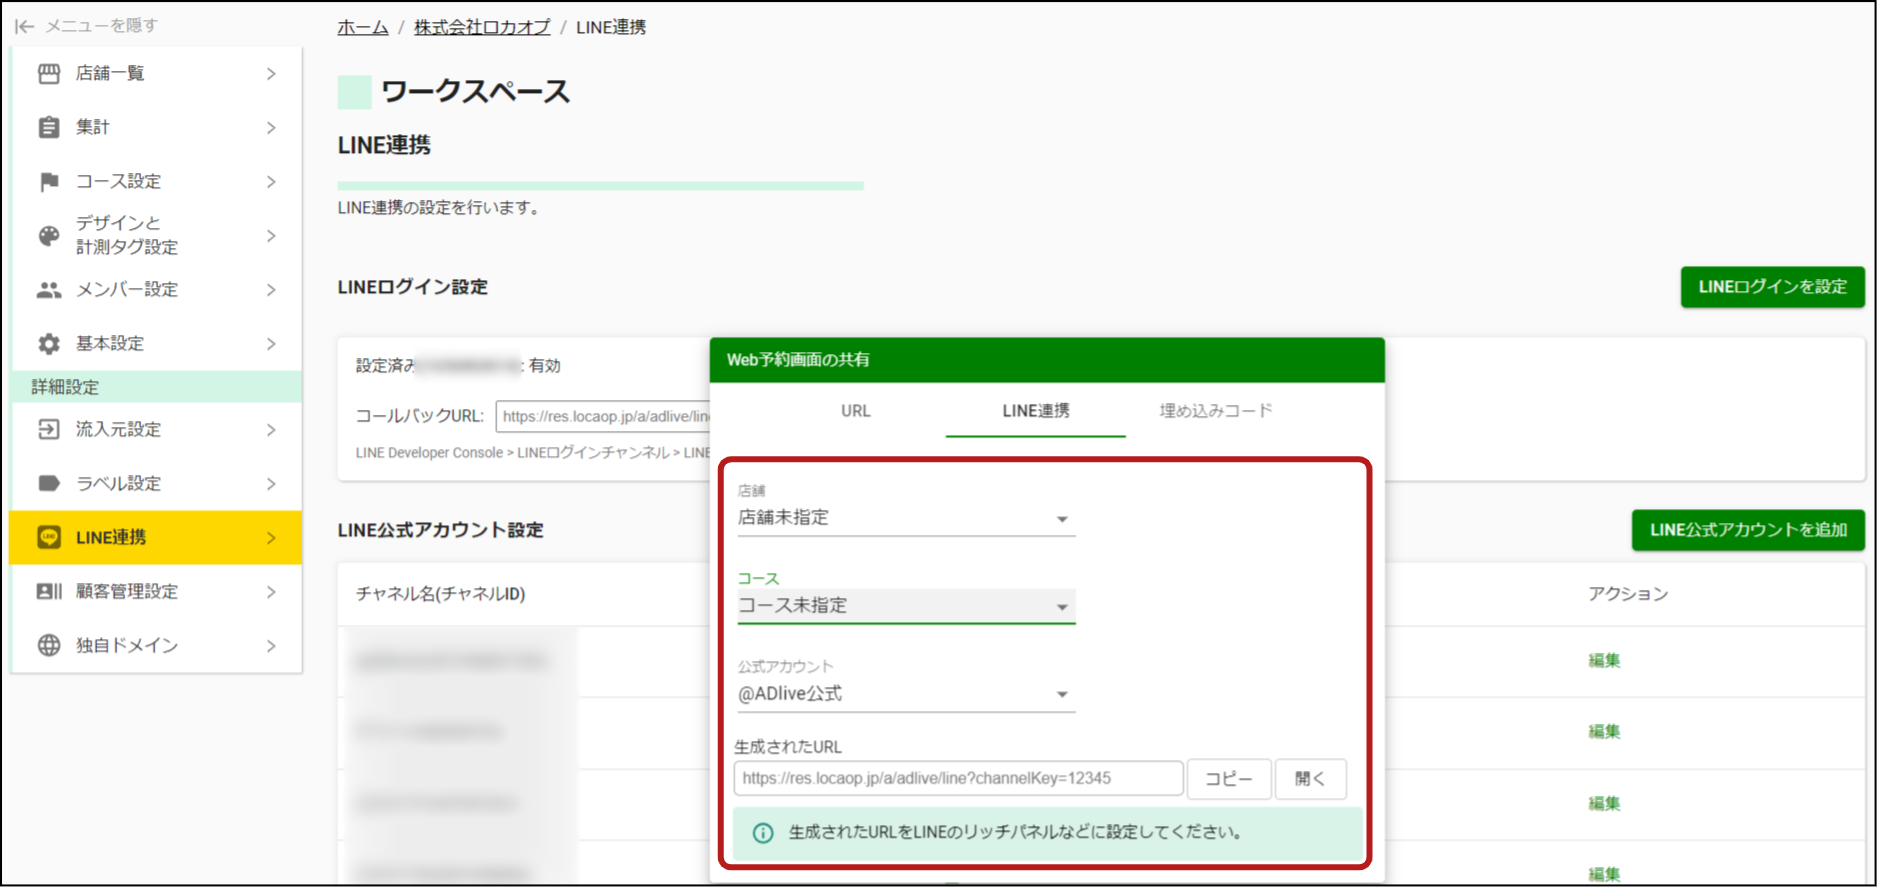Click the info icon in the notice bar

[x=763, y=833]
